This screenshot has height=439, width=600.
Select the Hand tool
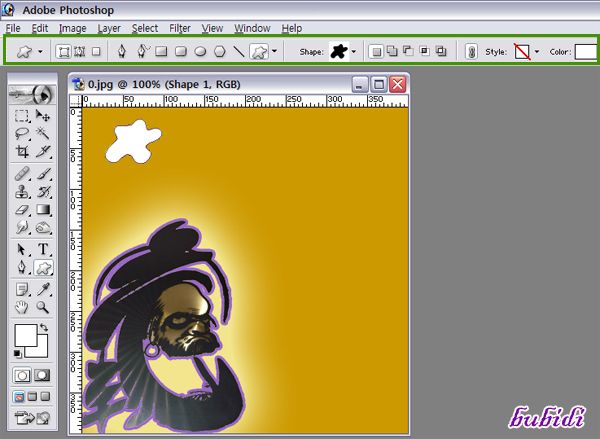point(21,307)
